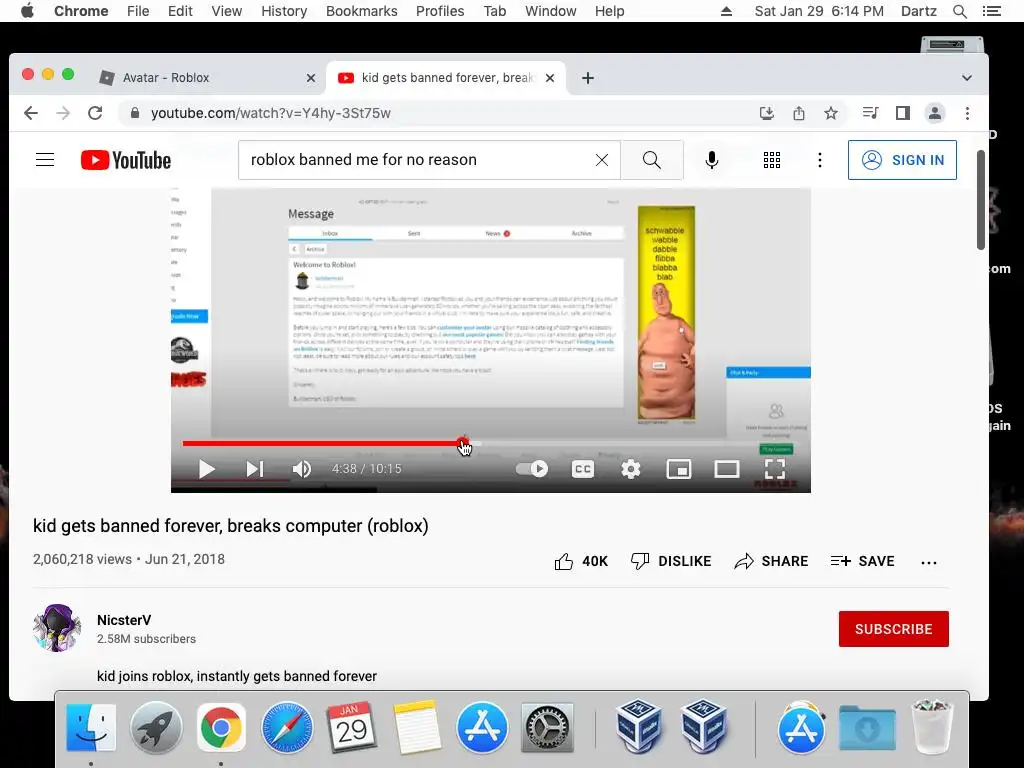This screenshot has height=768, width=1024.
Task: Open the Profiles menu
Action: click(440, 11)
